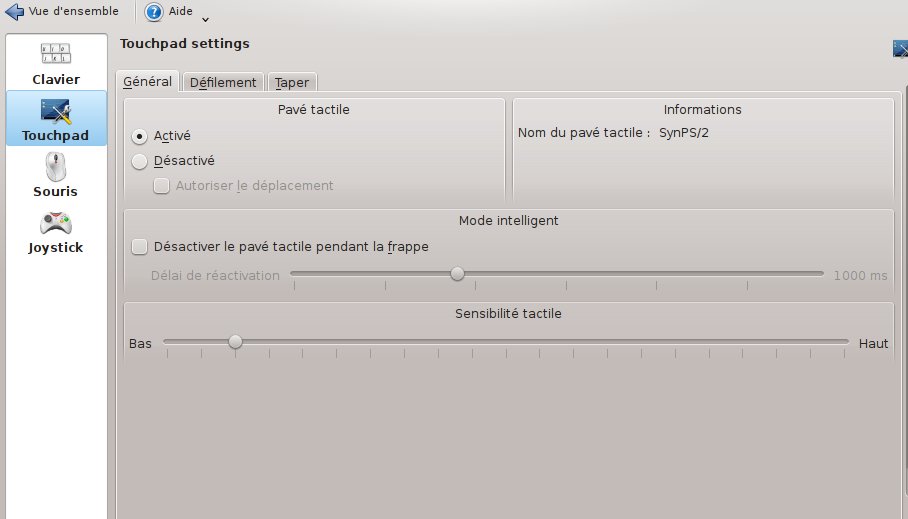Enable disabling touchpad during typing checkbox
Image resolution: width=908 pixels, height=519 pixels.
[x=140, y=246]
